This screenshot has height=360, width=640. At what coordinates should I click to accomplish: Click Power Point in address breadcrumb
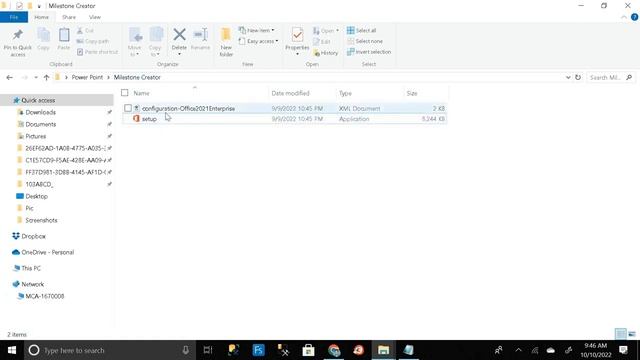(x=87, y=77)
